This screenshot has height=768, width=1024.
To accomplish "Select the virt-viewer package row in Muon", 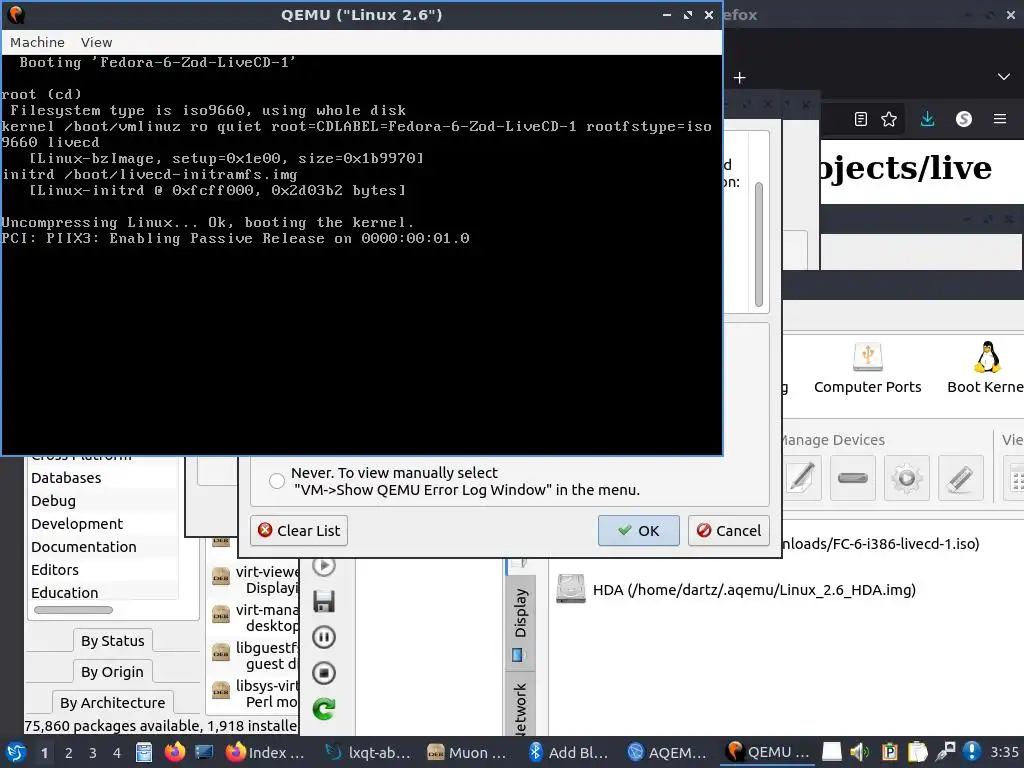I will [x=255, y=579].
